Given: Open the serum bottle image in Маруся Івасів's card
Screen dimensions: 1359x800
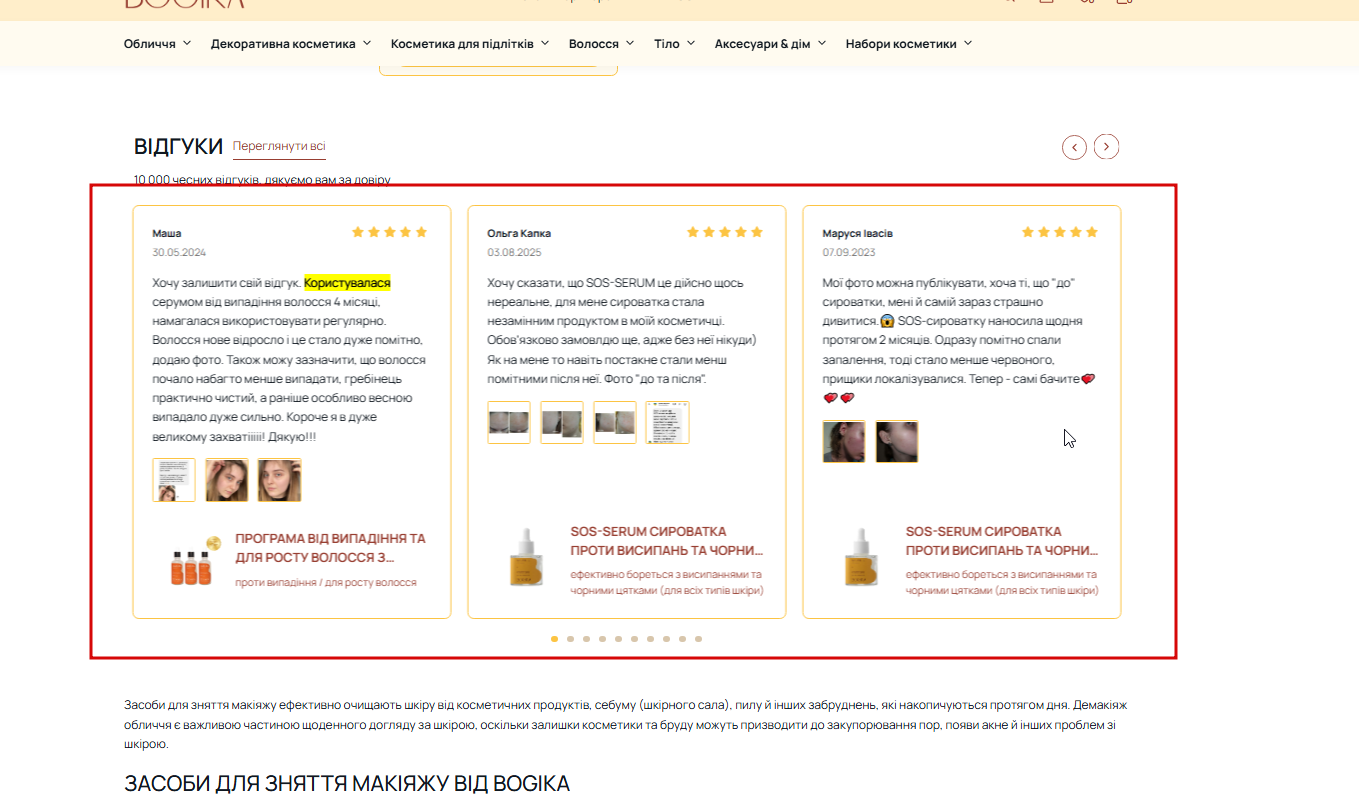Looking at the screenshot, I should 859,558.
